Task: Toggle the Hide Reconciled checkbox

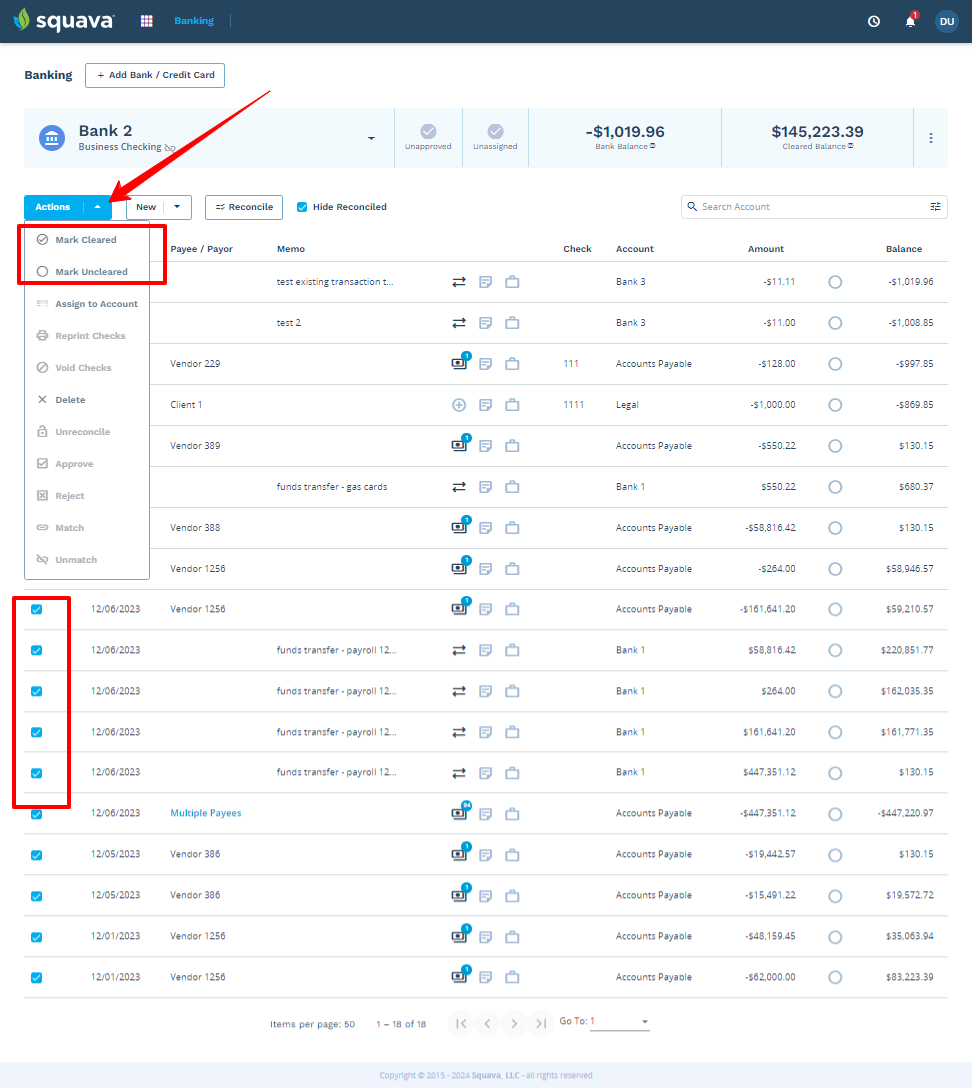Action: [302, 207]
